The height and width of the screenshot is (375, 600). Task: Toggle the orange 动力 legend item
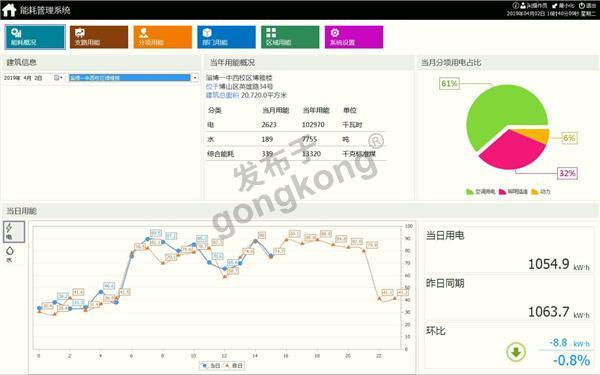point(541,191)
